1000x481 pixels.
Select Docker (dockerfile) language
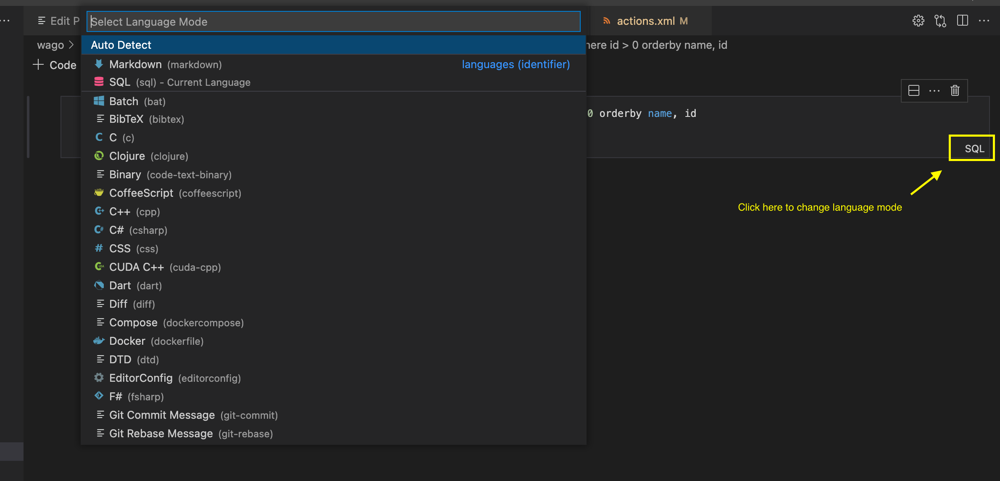[334, 341]
